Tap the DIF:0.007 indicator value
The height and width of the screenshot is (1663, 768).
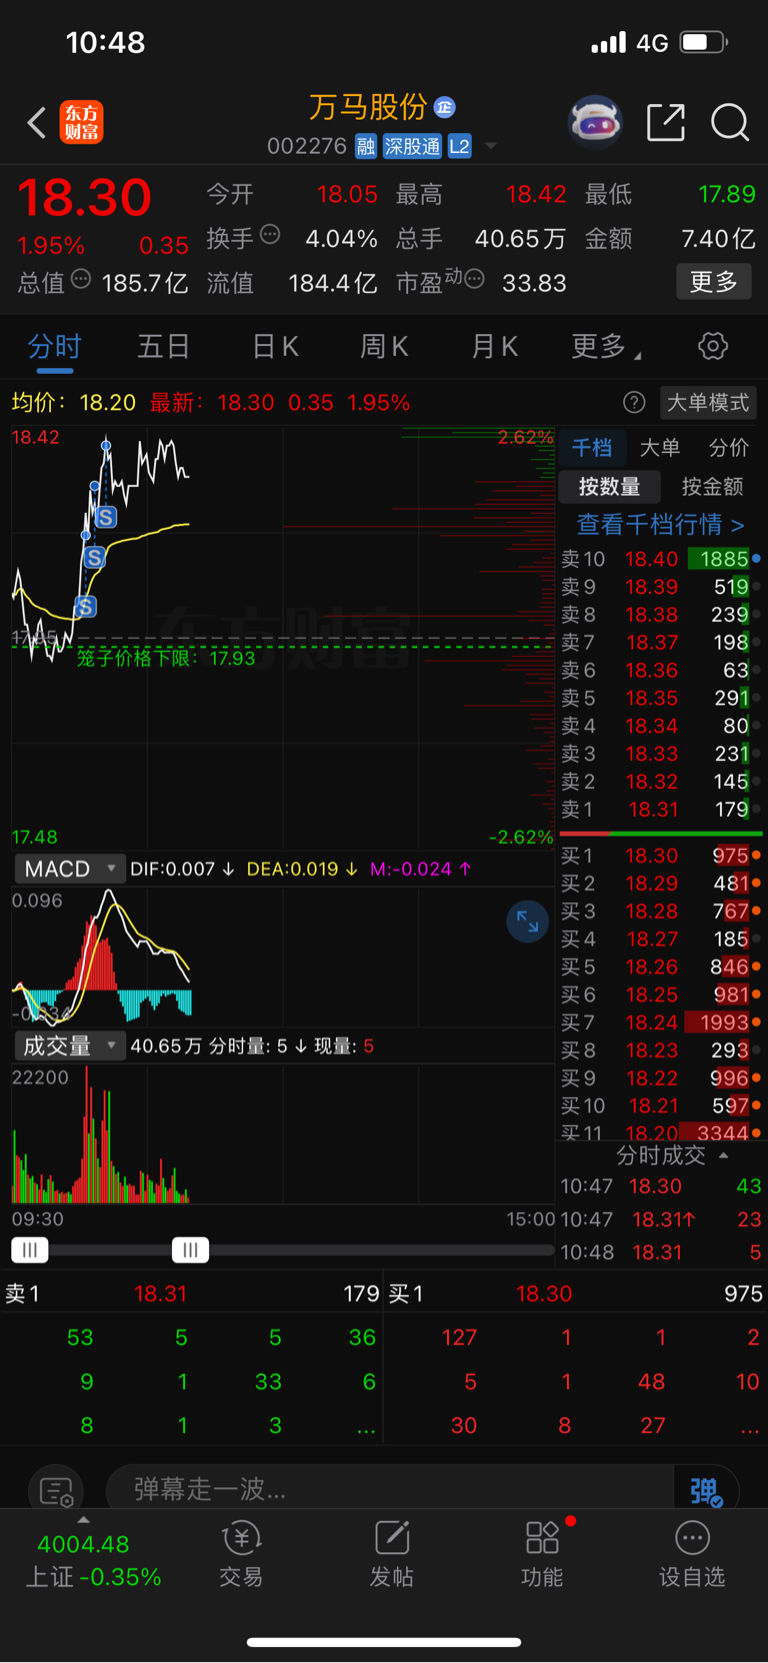click(x=182, y=869)
